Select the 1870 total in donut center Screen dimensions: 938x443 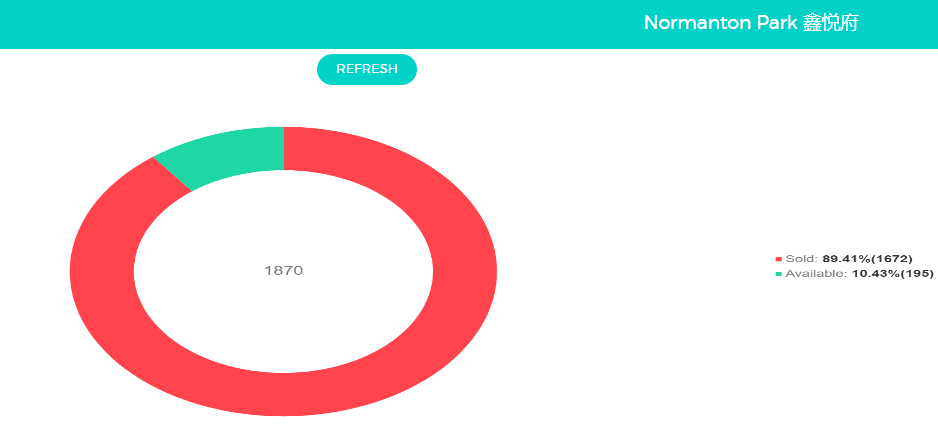[x=283, y=271]
